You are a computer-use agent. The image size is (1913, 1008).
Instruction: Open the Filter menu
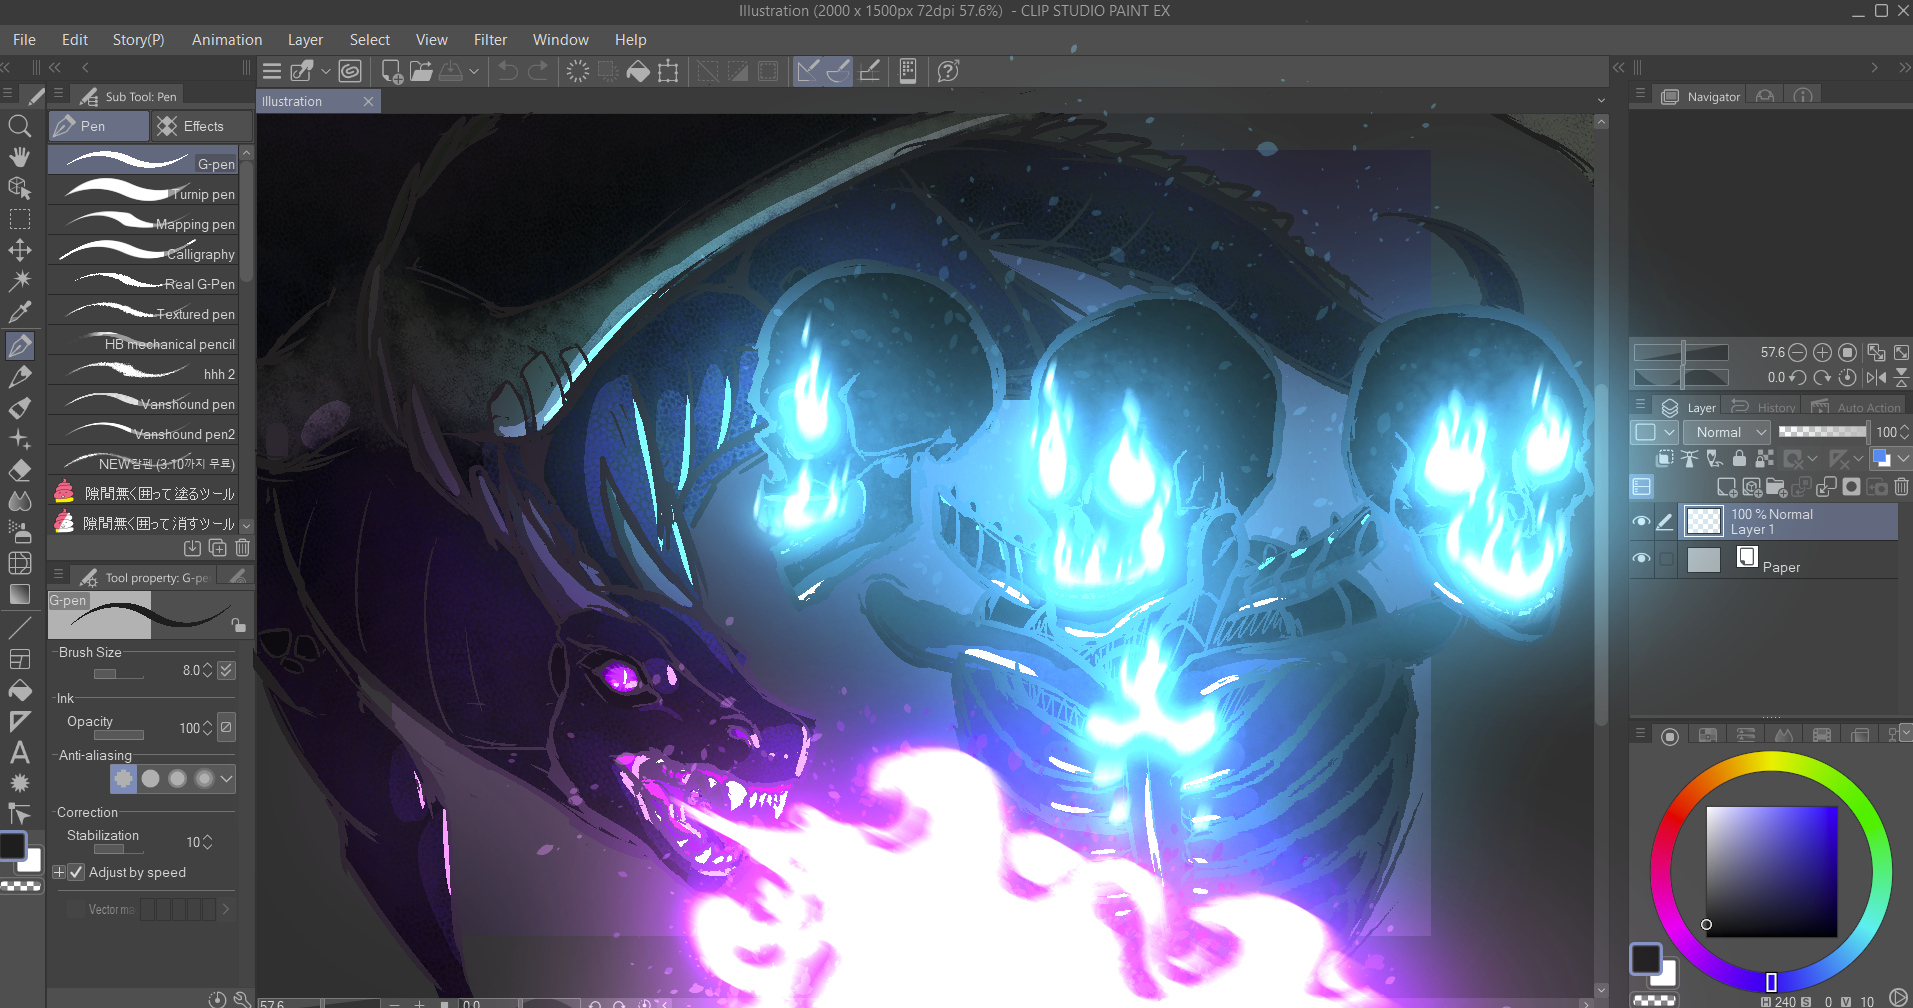(490, 40)
